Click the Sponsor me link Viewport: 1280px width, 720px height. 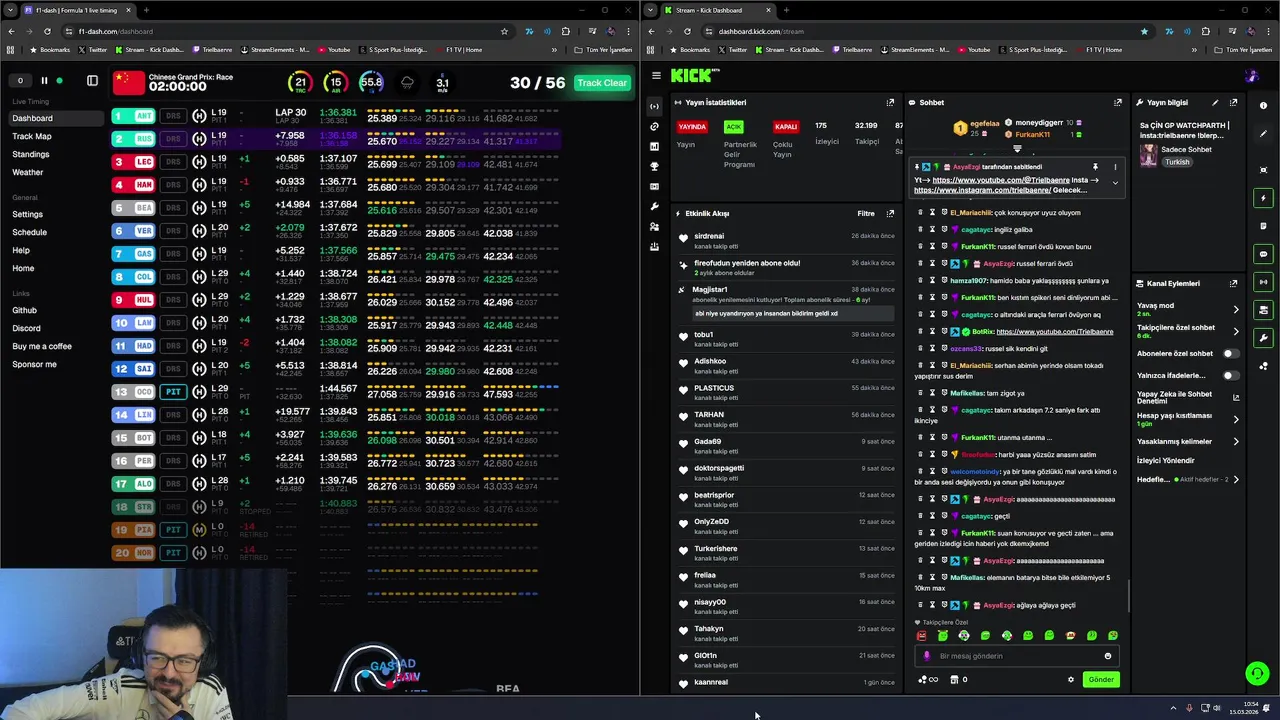(34, 364)
